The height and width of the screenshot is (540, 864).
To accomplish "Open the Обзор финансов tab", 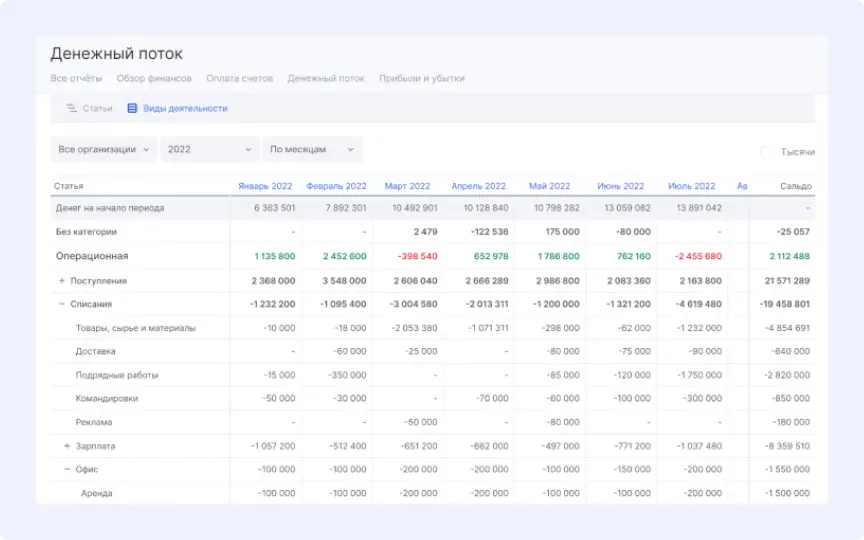I will pos(153,78).
